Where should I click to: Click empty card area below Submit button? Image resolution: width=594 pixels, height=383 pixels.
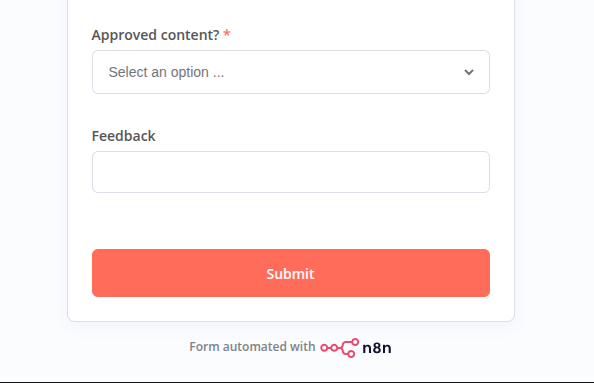click(x=291, y=309)
